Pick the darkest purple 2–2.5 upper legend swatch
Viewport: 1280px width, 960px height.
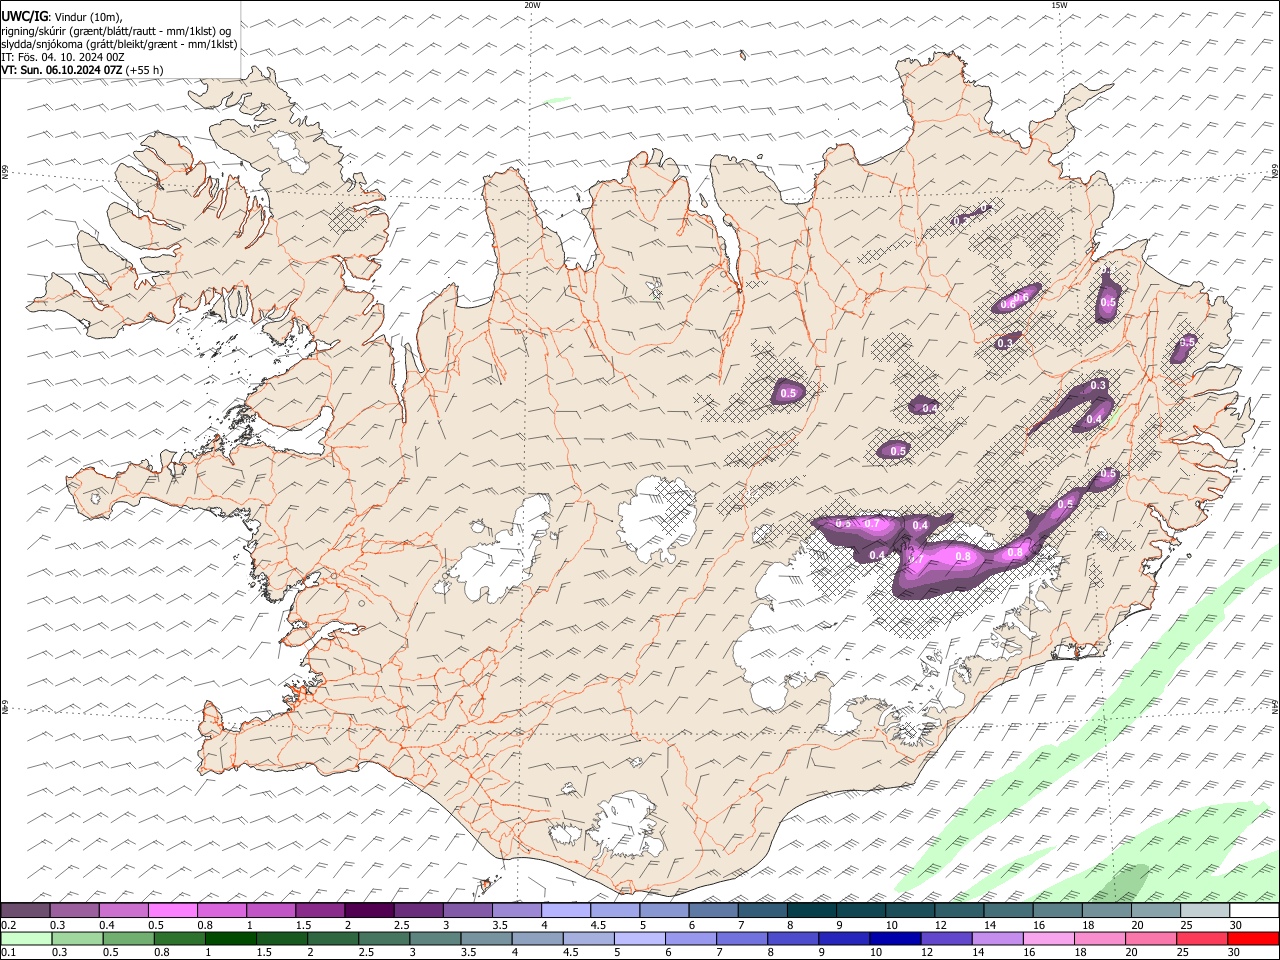click(x=369, y=911)
